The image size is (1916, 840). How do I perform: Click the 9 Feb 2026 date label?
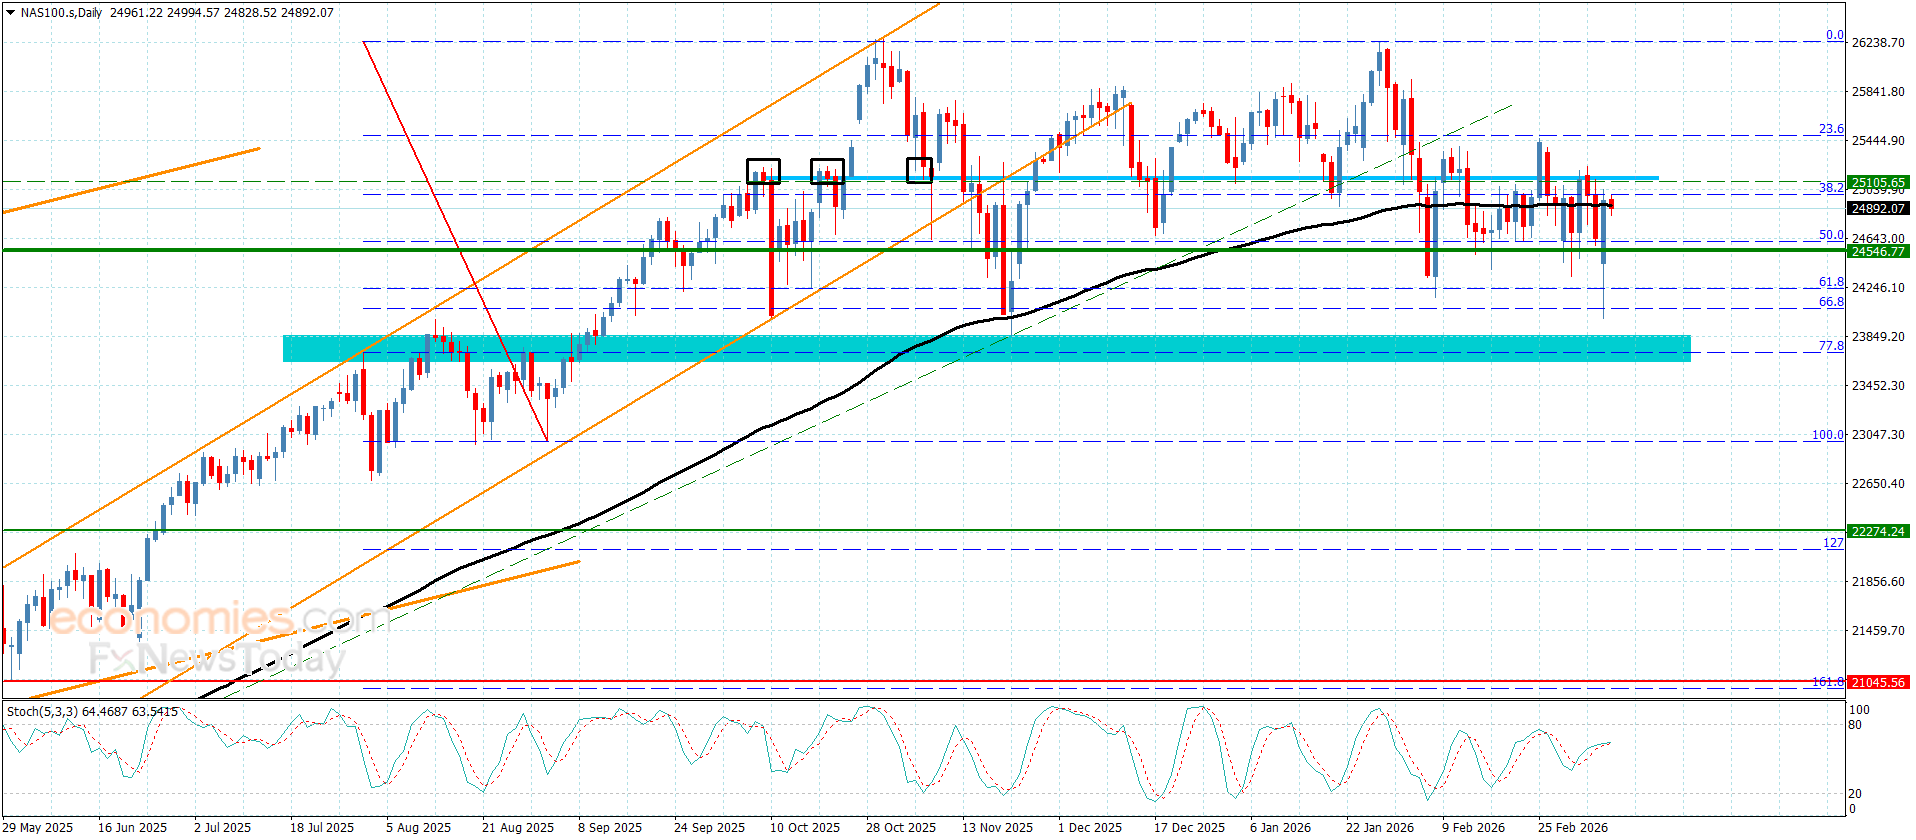[1473, 827]
